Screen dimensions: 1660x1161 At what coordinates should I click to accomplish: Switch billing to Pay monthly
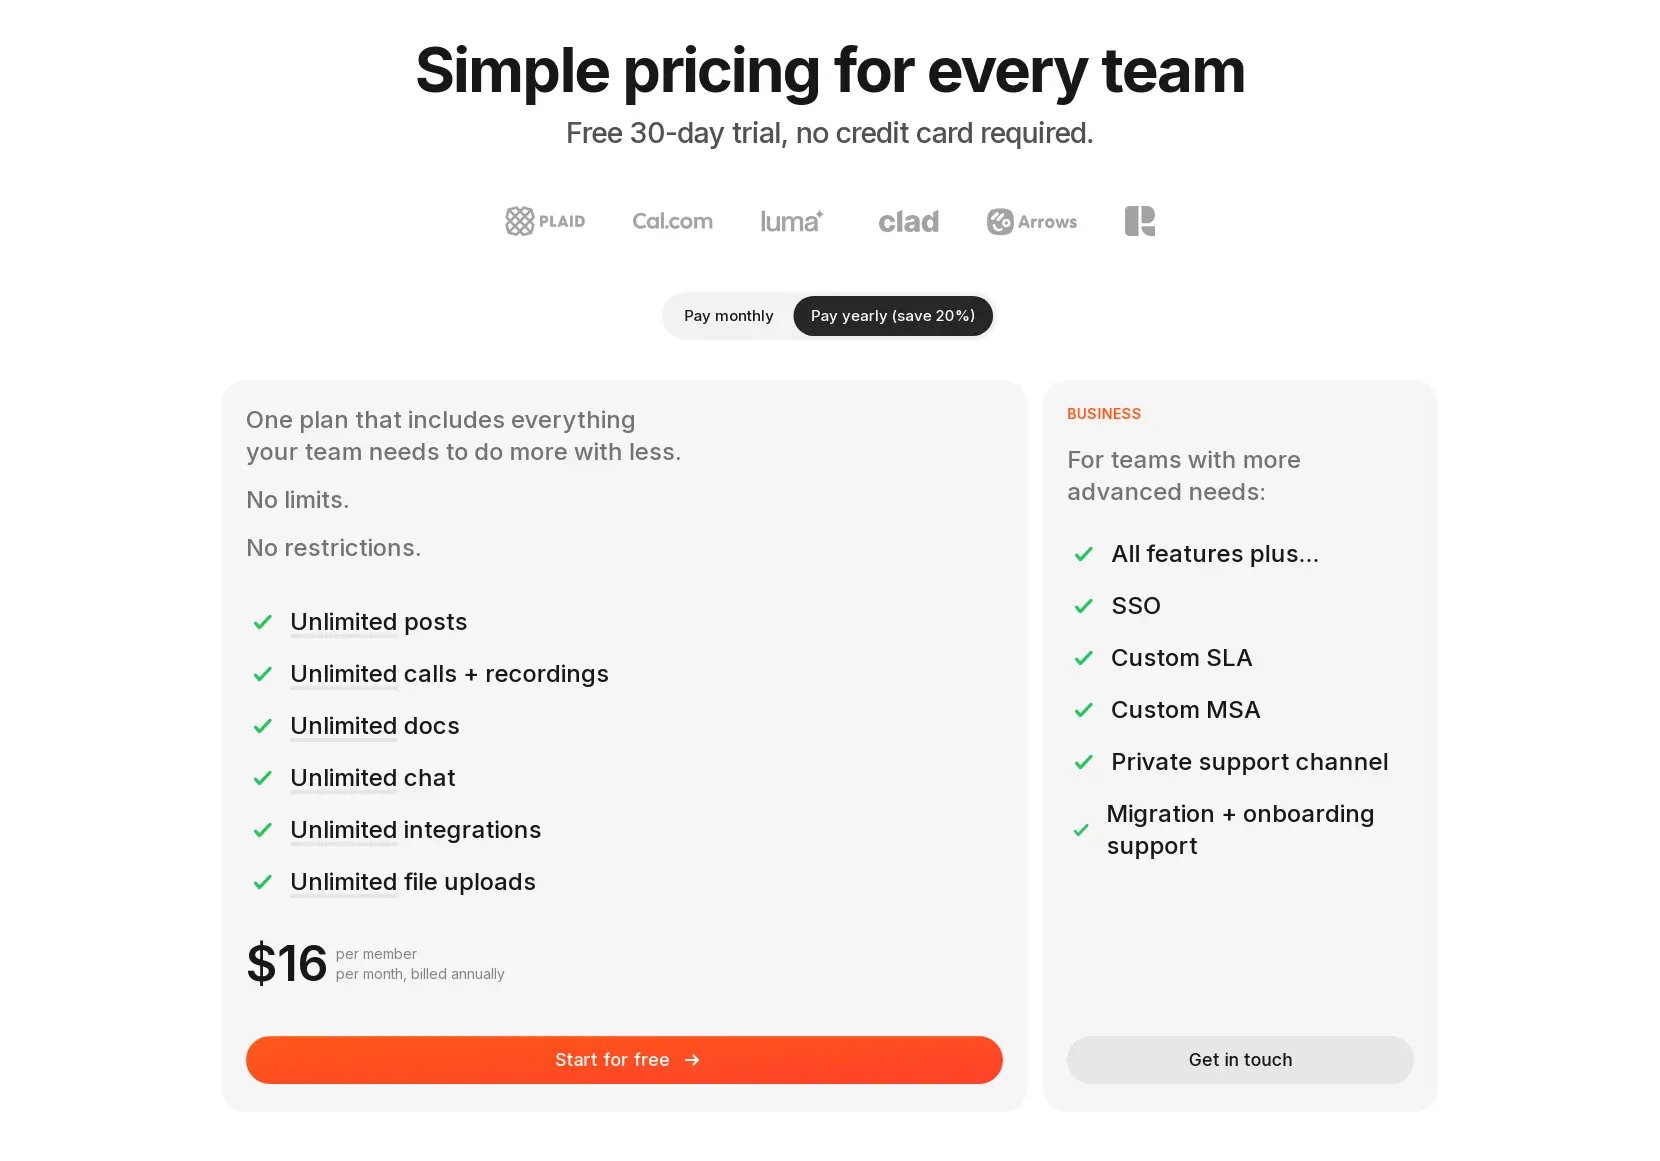[x=728, y=316]
